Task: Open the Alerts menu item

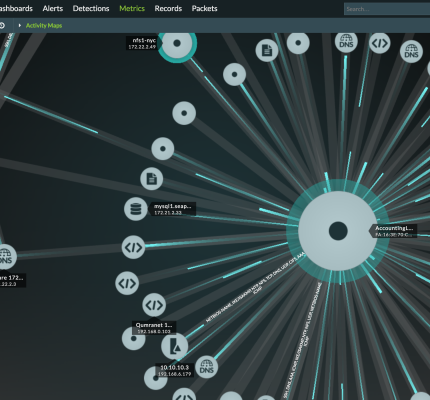Action: pyautogui.click(x=53, y=8)
